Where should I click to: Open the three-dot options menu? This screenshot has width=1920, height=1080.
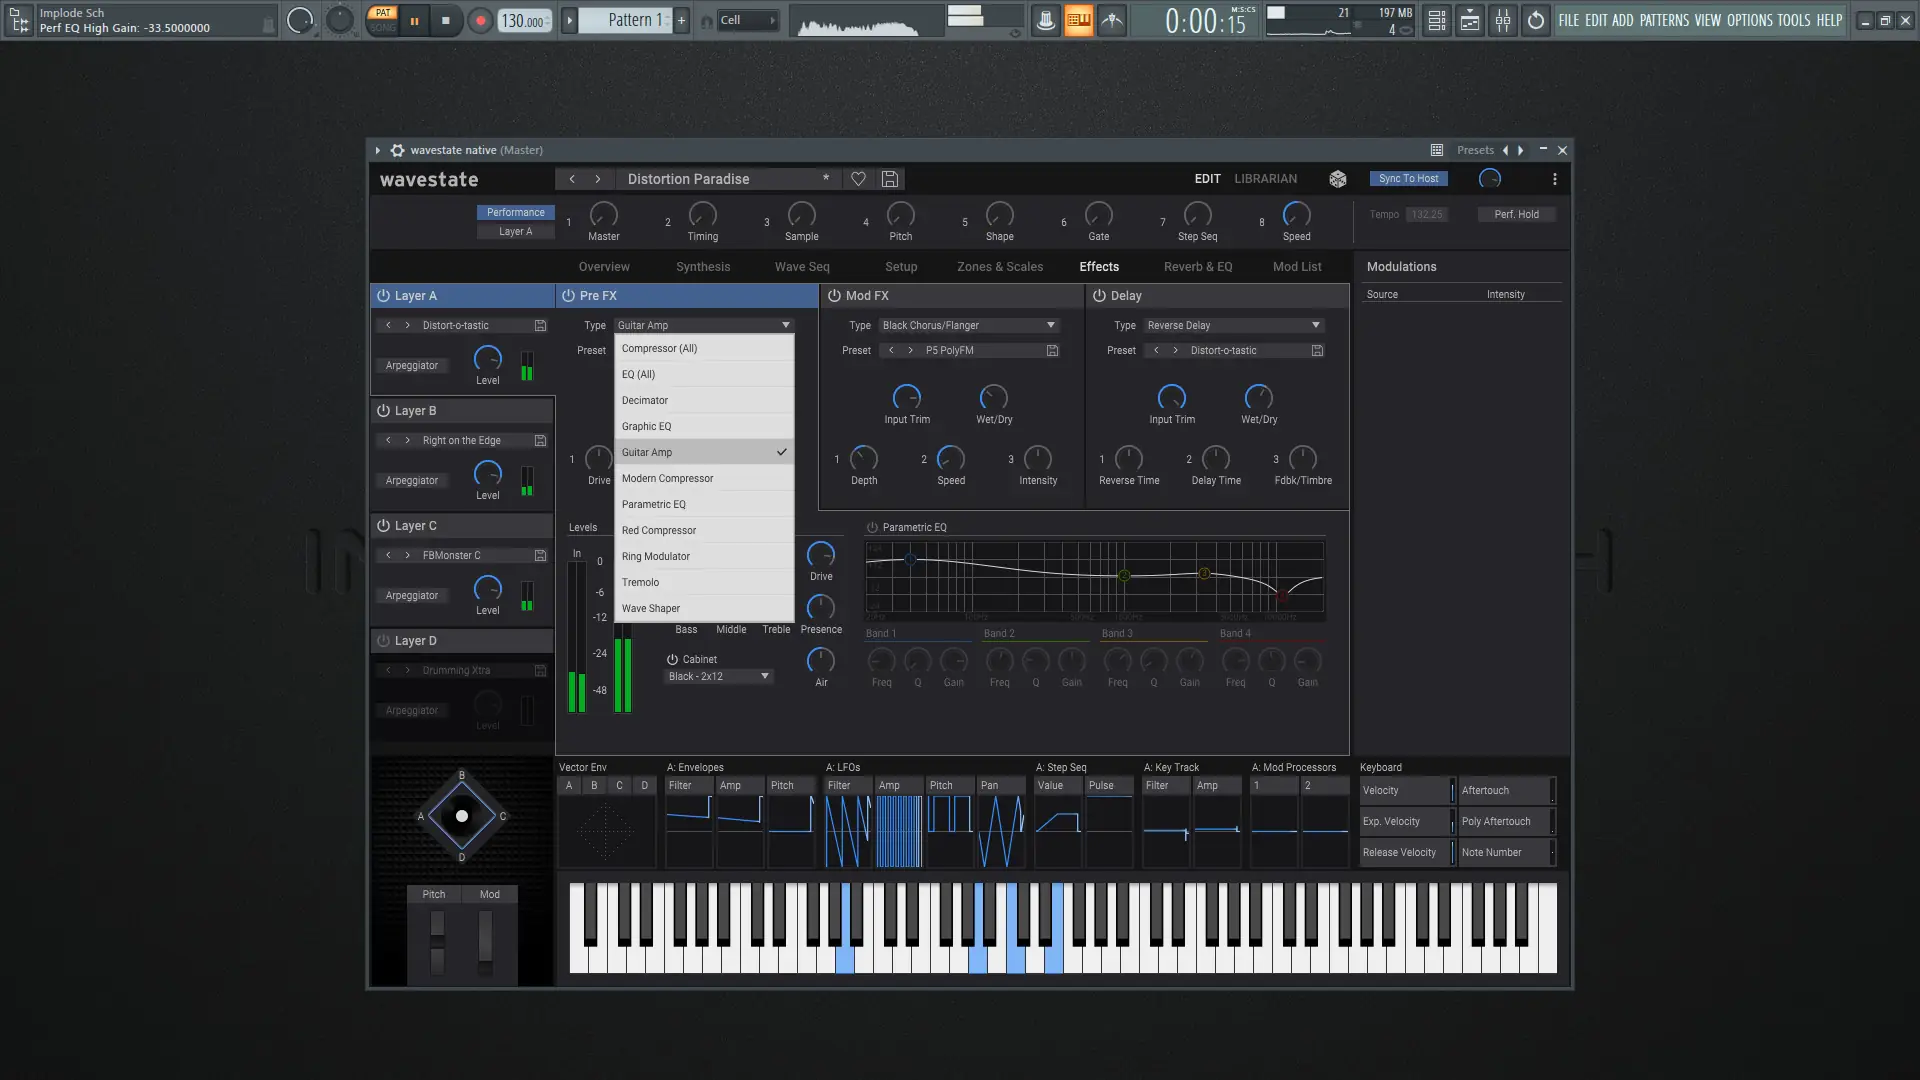1554,179
